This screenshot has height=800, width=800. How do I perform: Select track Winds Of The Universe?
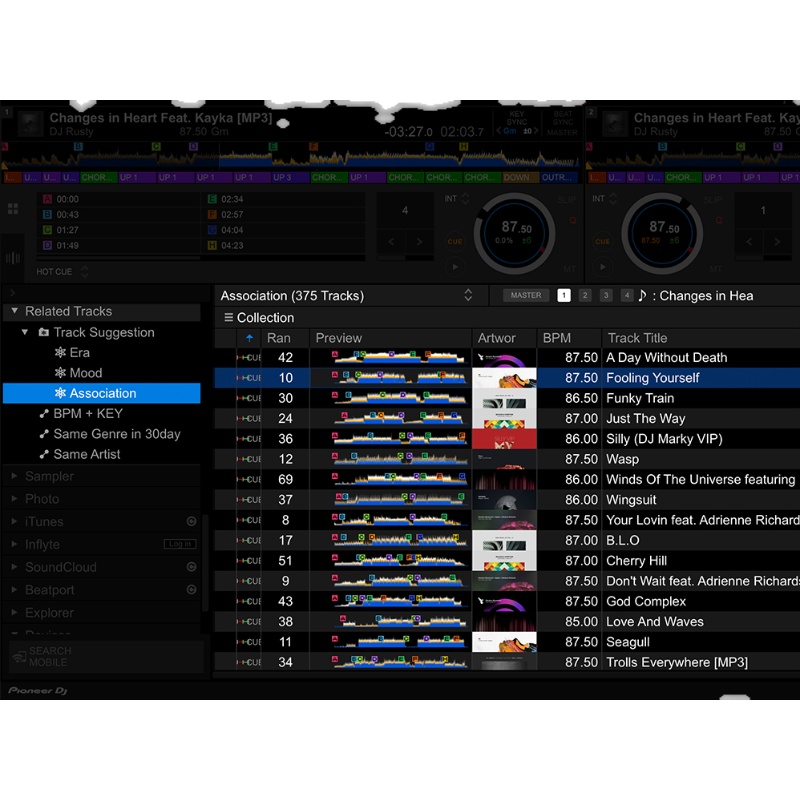point(700,479)
